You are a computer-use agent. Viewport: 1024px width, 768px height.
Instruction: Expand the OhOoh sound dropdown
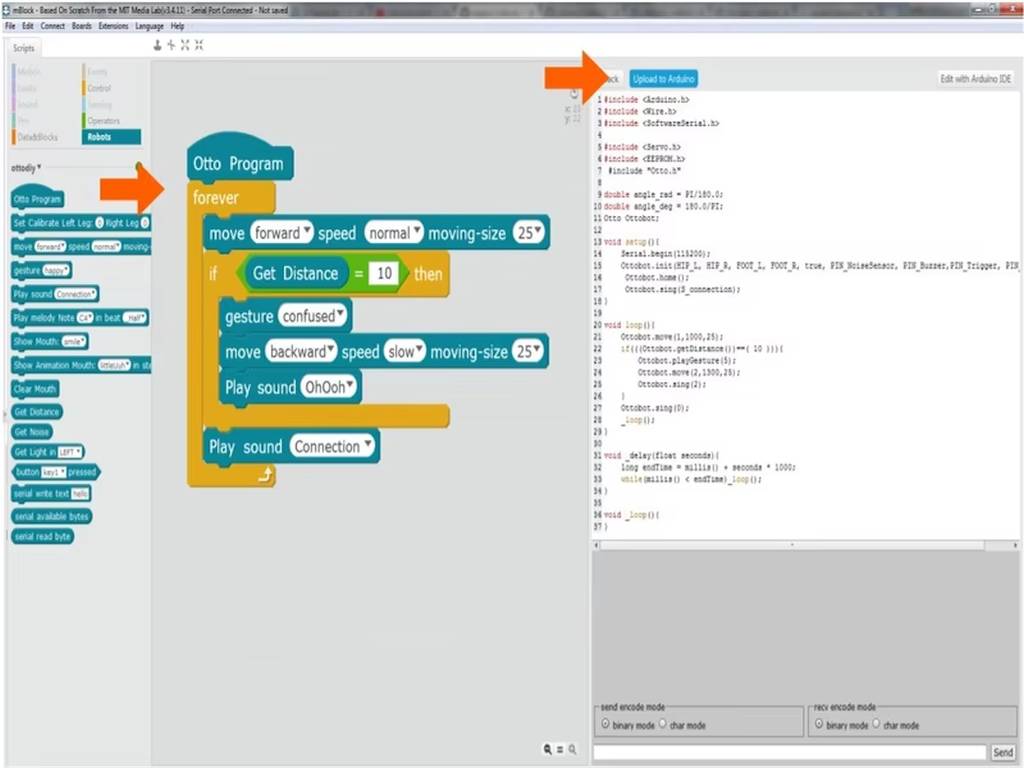330,388
